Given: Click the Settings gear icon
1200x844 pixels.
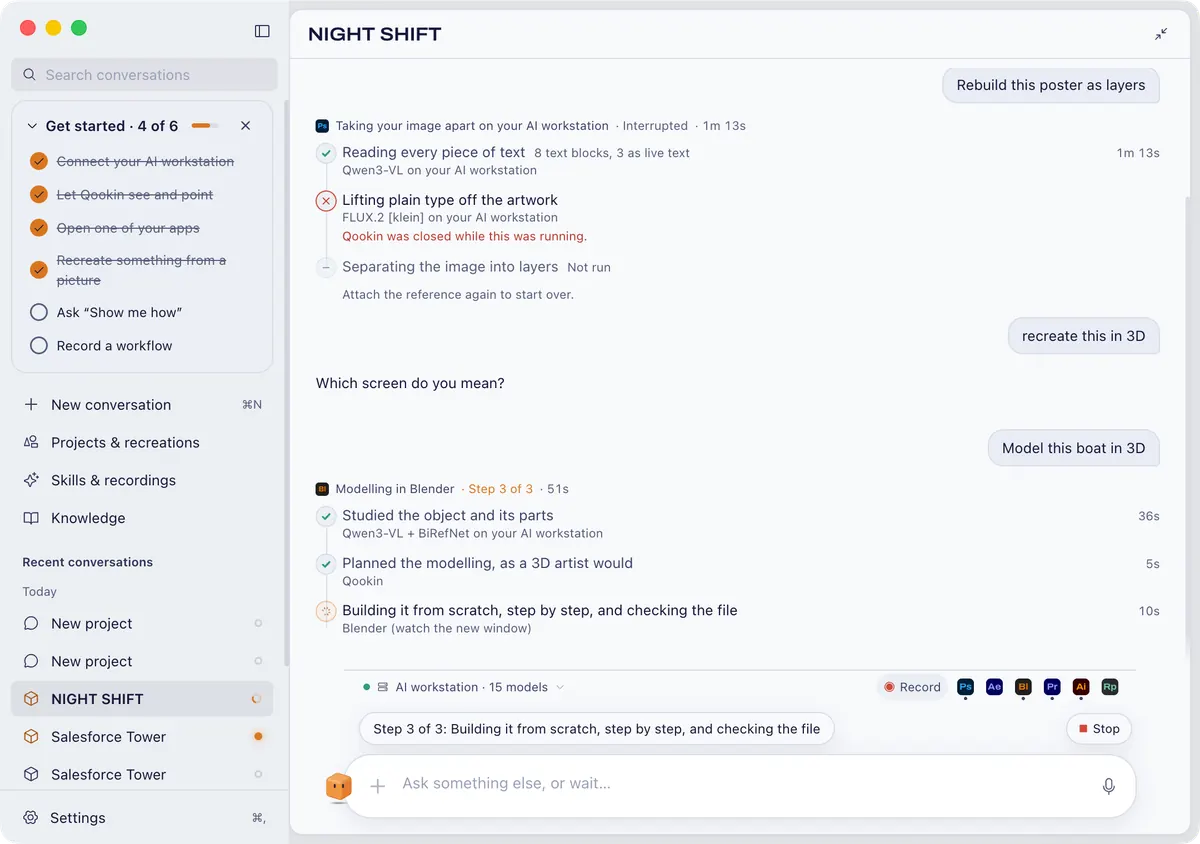Looking at the screenshot, I should [31, 817].
